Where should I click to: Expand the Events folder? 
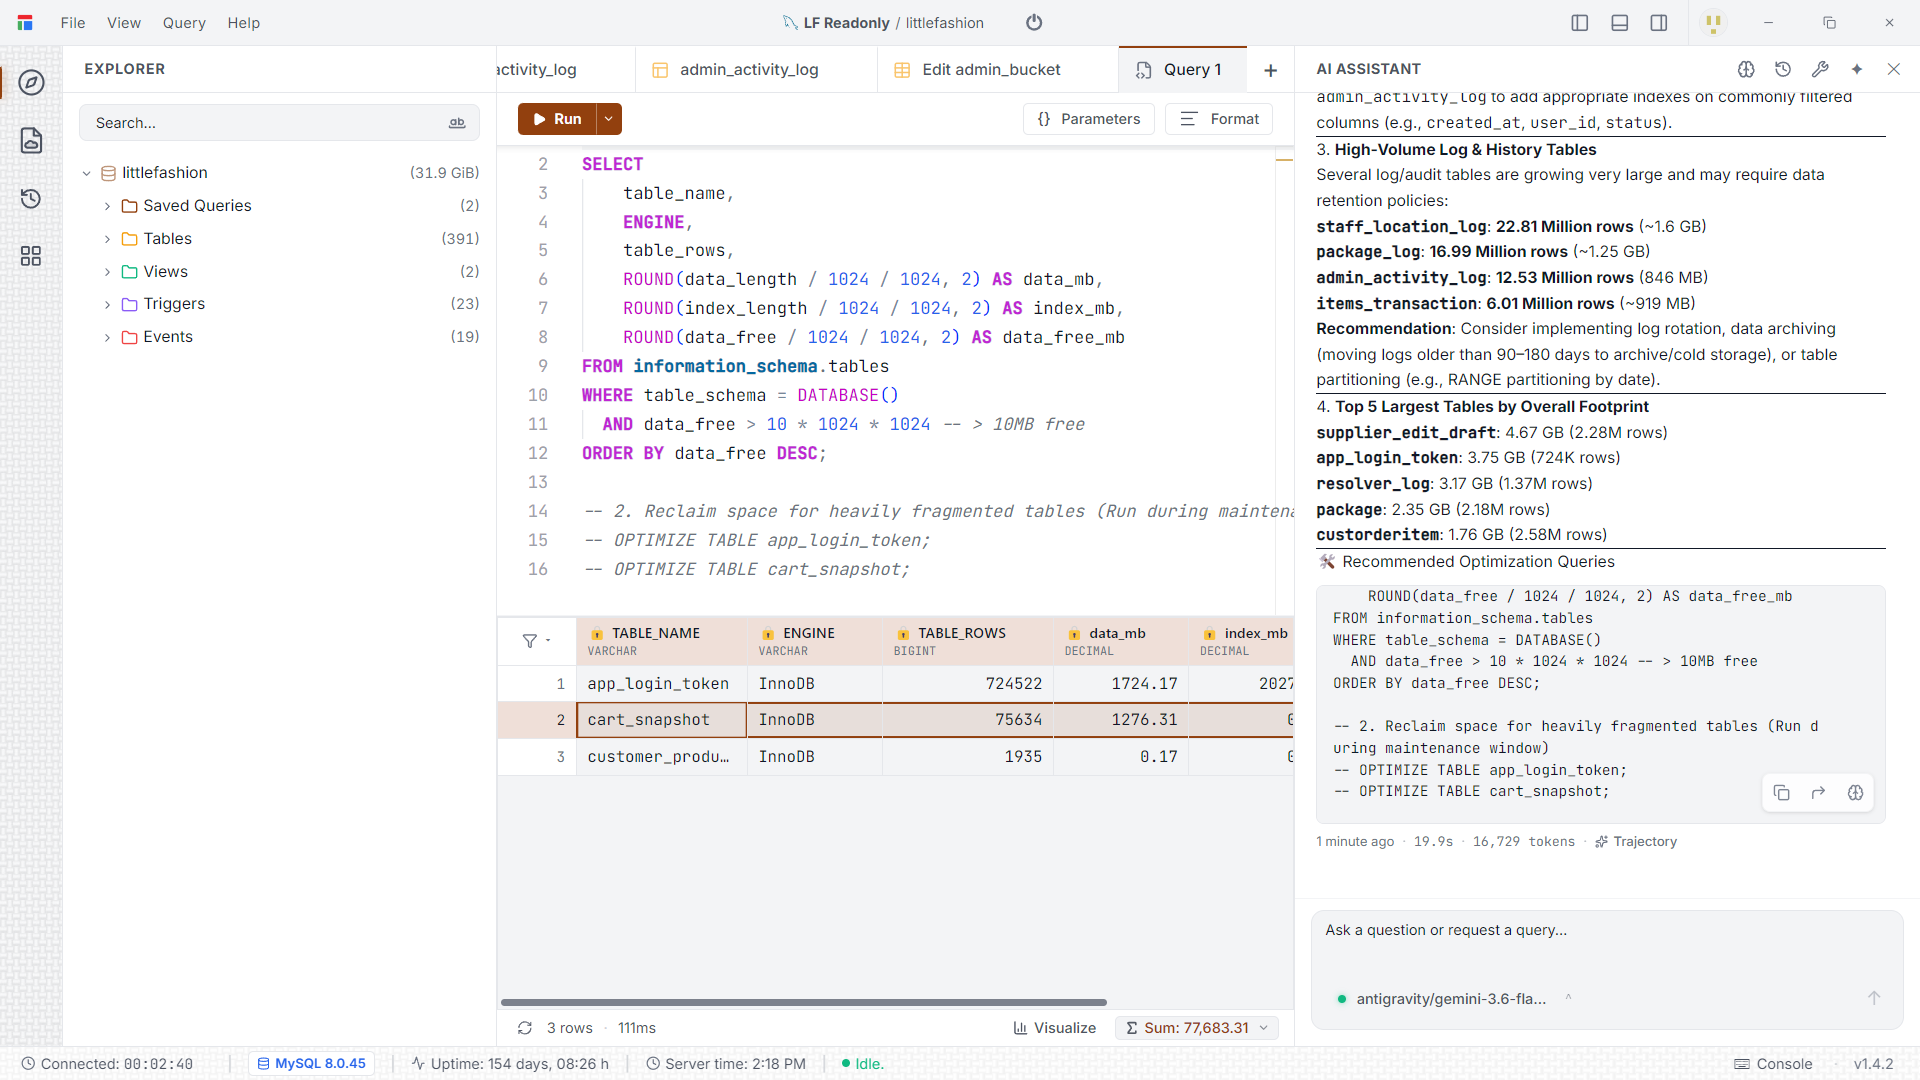point(108,337)
